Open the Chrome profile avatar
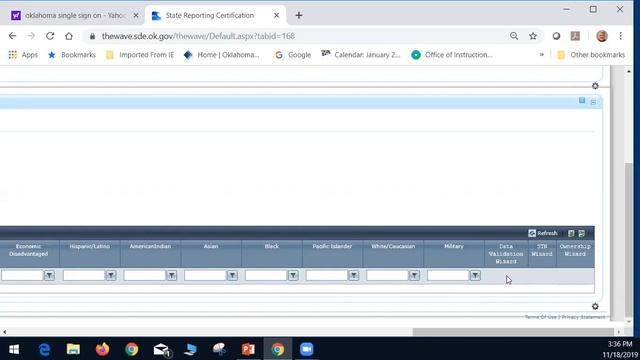 (602, 36)
